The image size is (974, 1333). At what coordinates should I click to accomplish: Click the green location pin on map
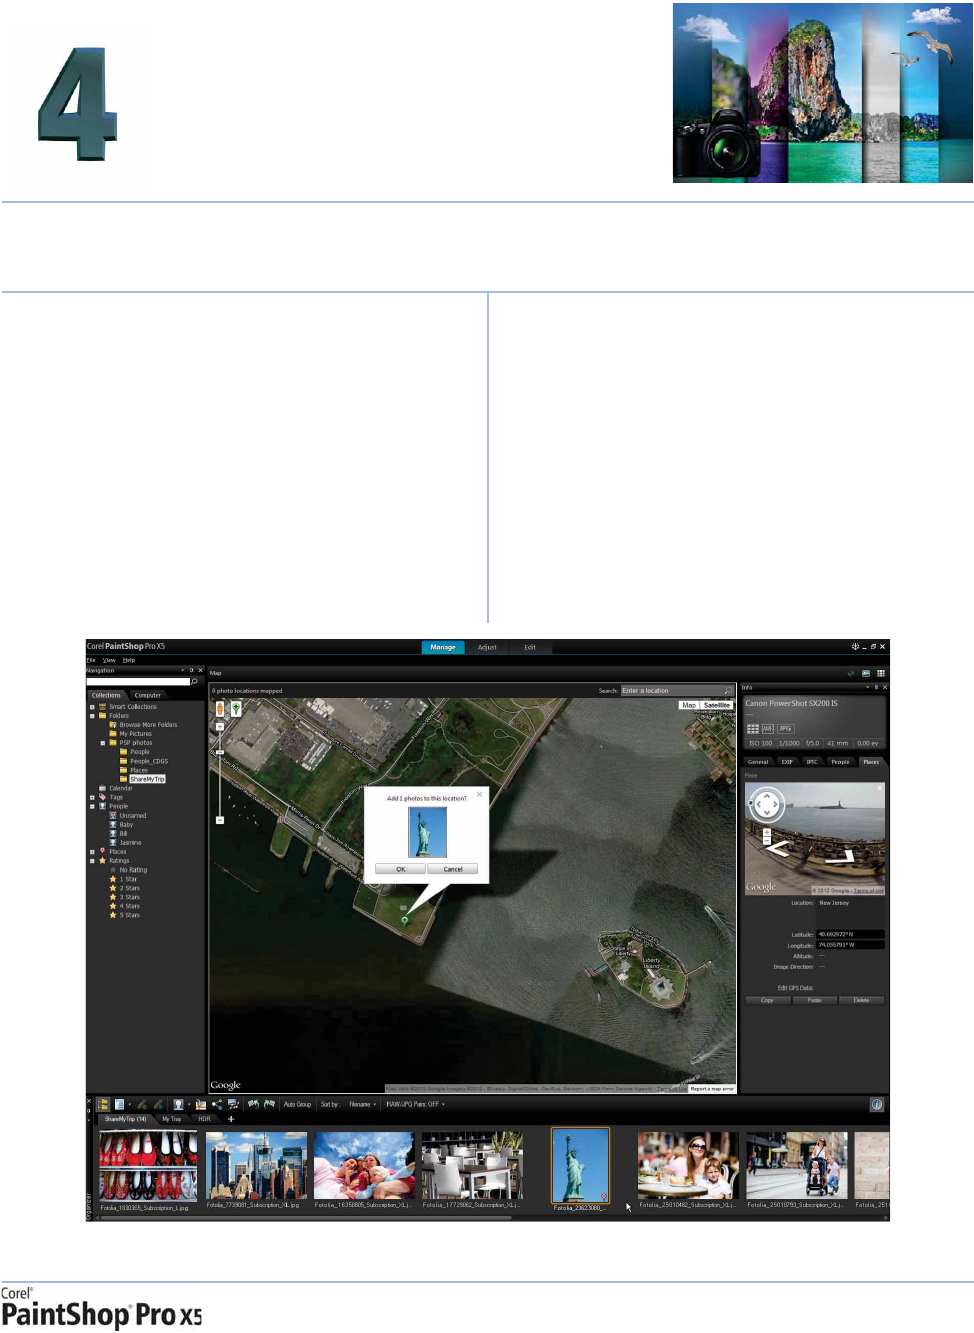[x=405, y=920]
